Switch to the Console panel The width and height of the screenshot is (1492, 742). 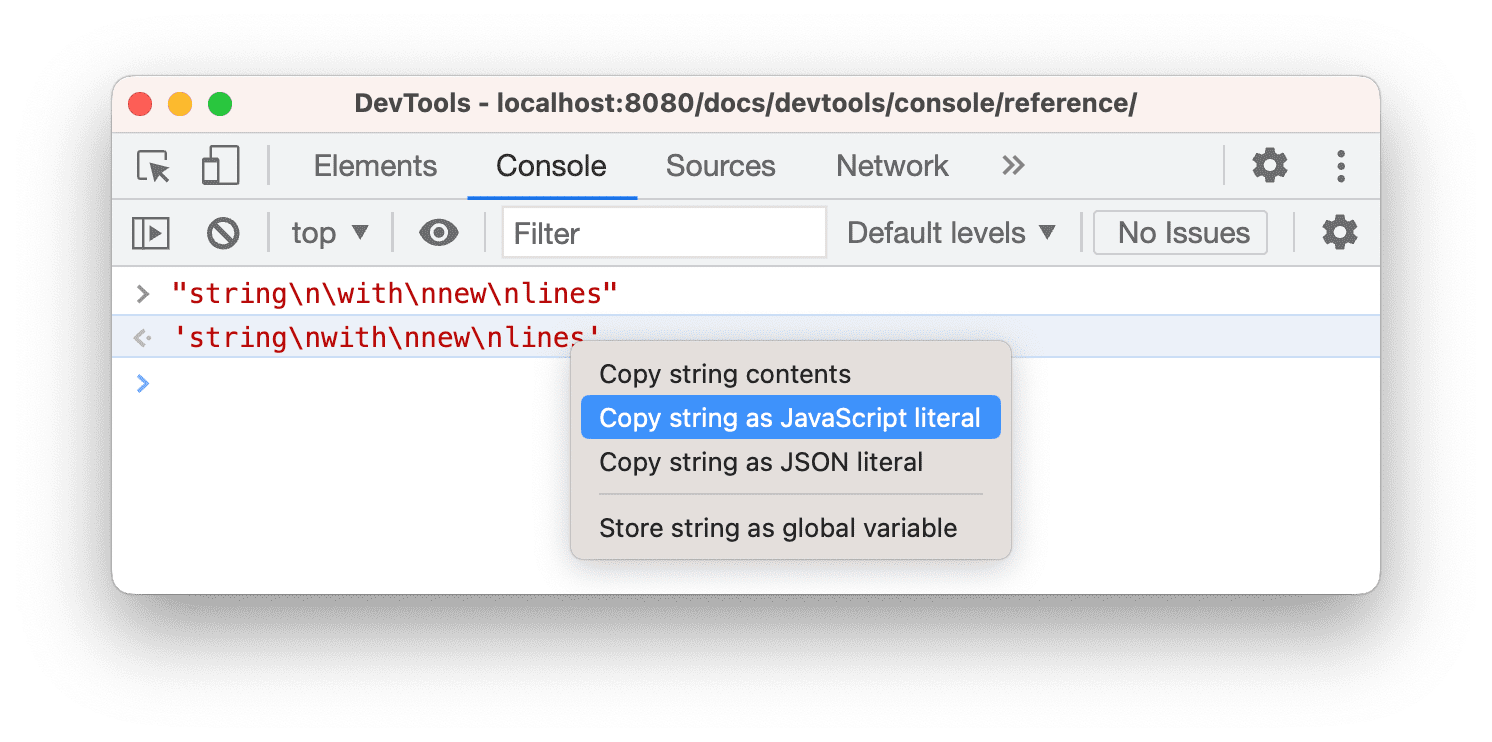[551, 166]
